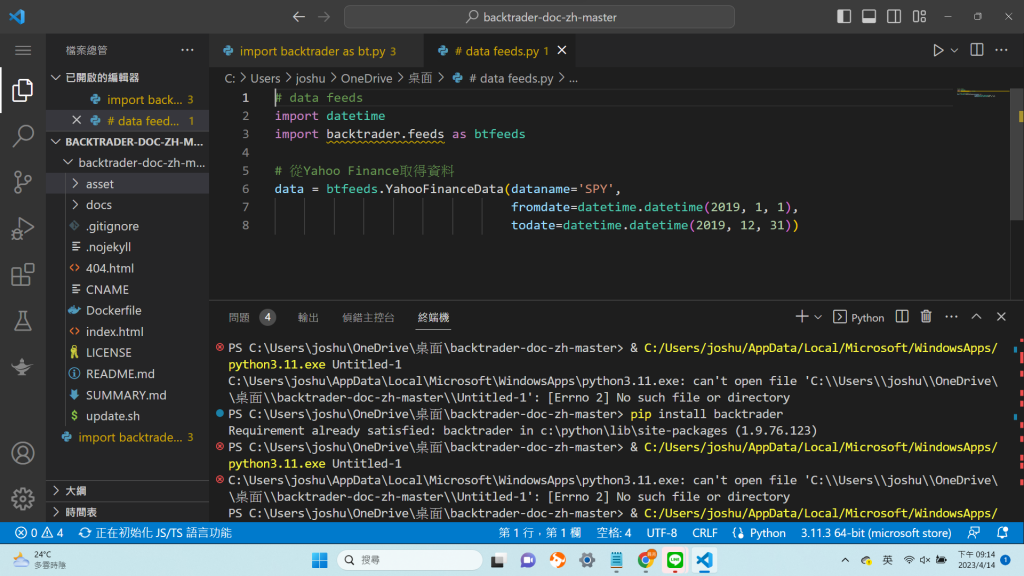Go back with the navigation arrow

click(x=299, y=17)
